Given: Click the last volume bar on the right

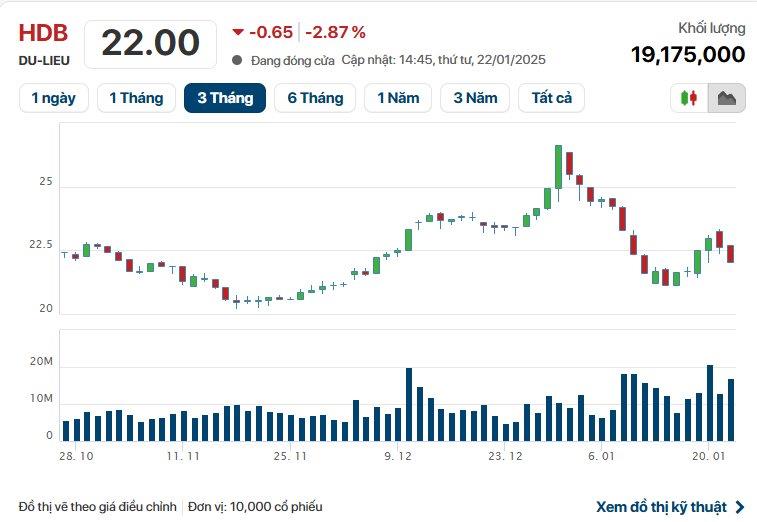Looking at the screenshot, I should pyautogui.click(x=731, y=410).
